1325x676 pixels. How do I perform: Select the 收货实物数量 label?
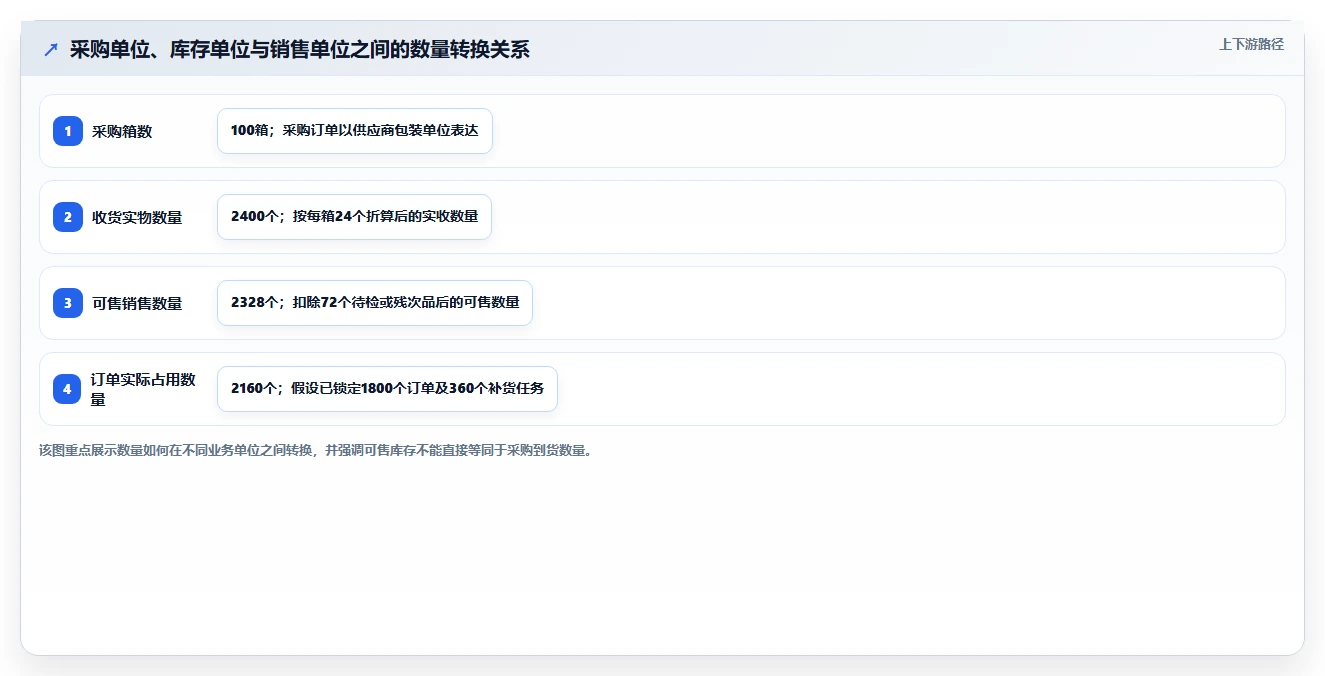(x=137, y=217)
